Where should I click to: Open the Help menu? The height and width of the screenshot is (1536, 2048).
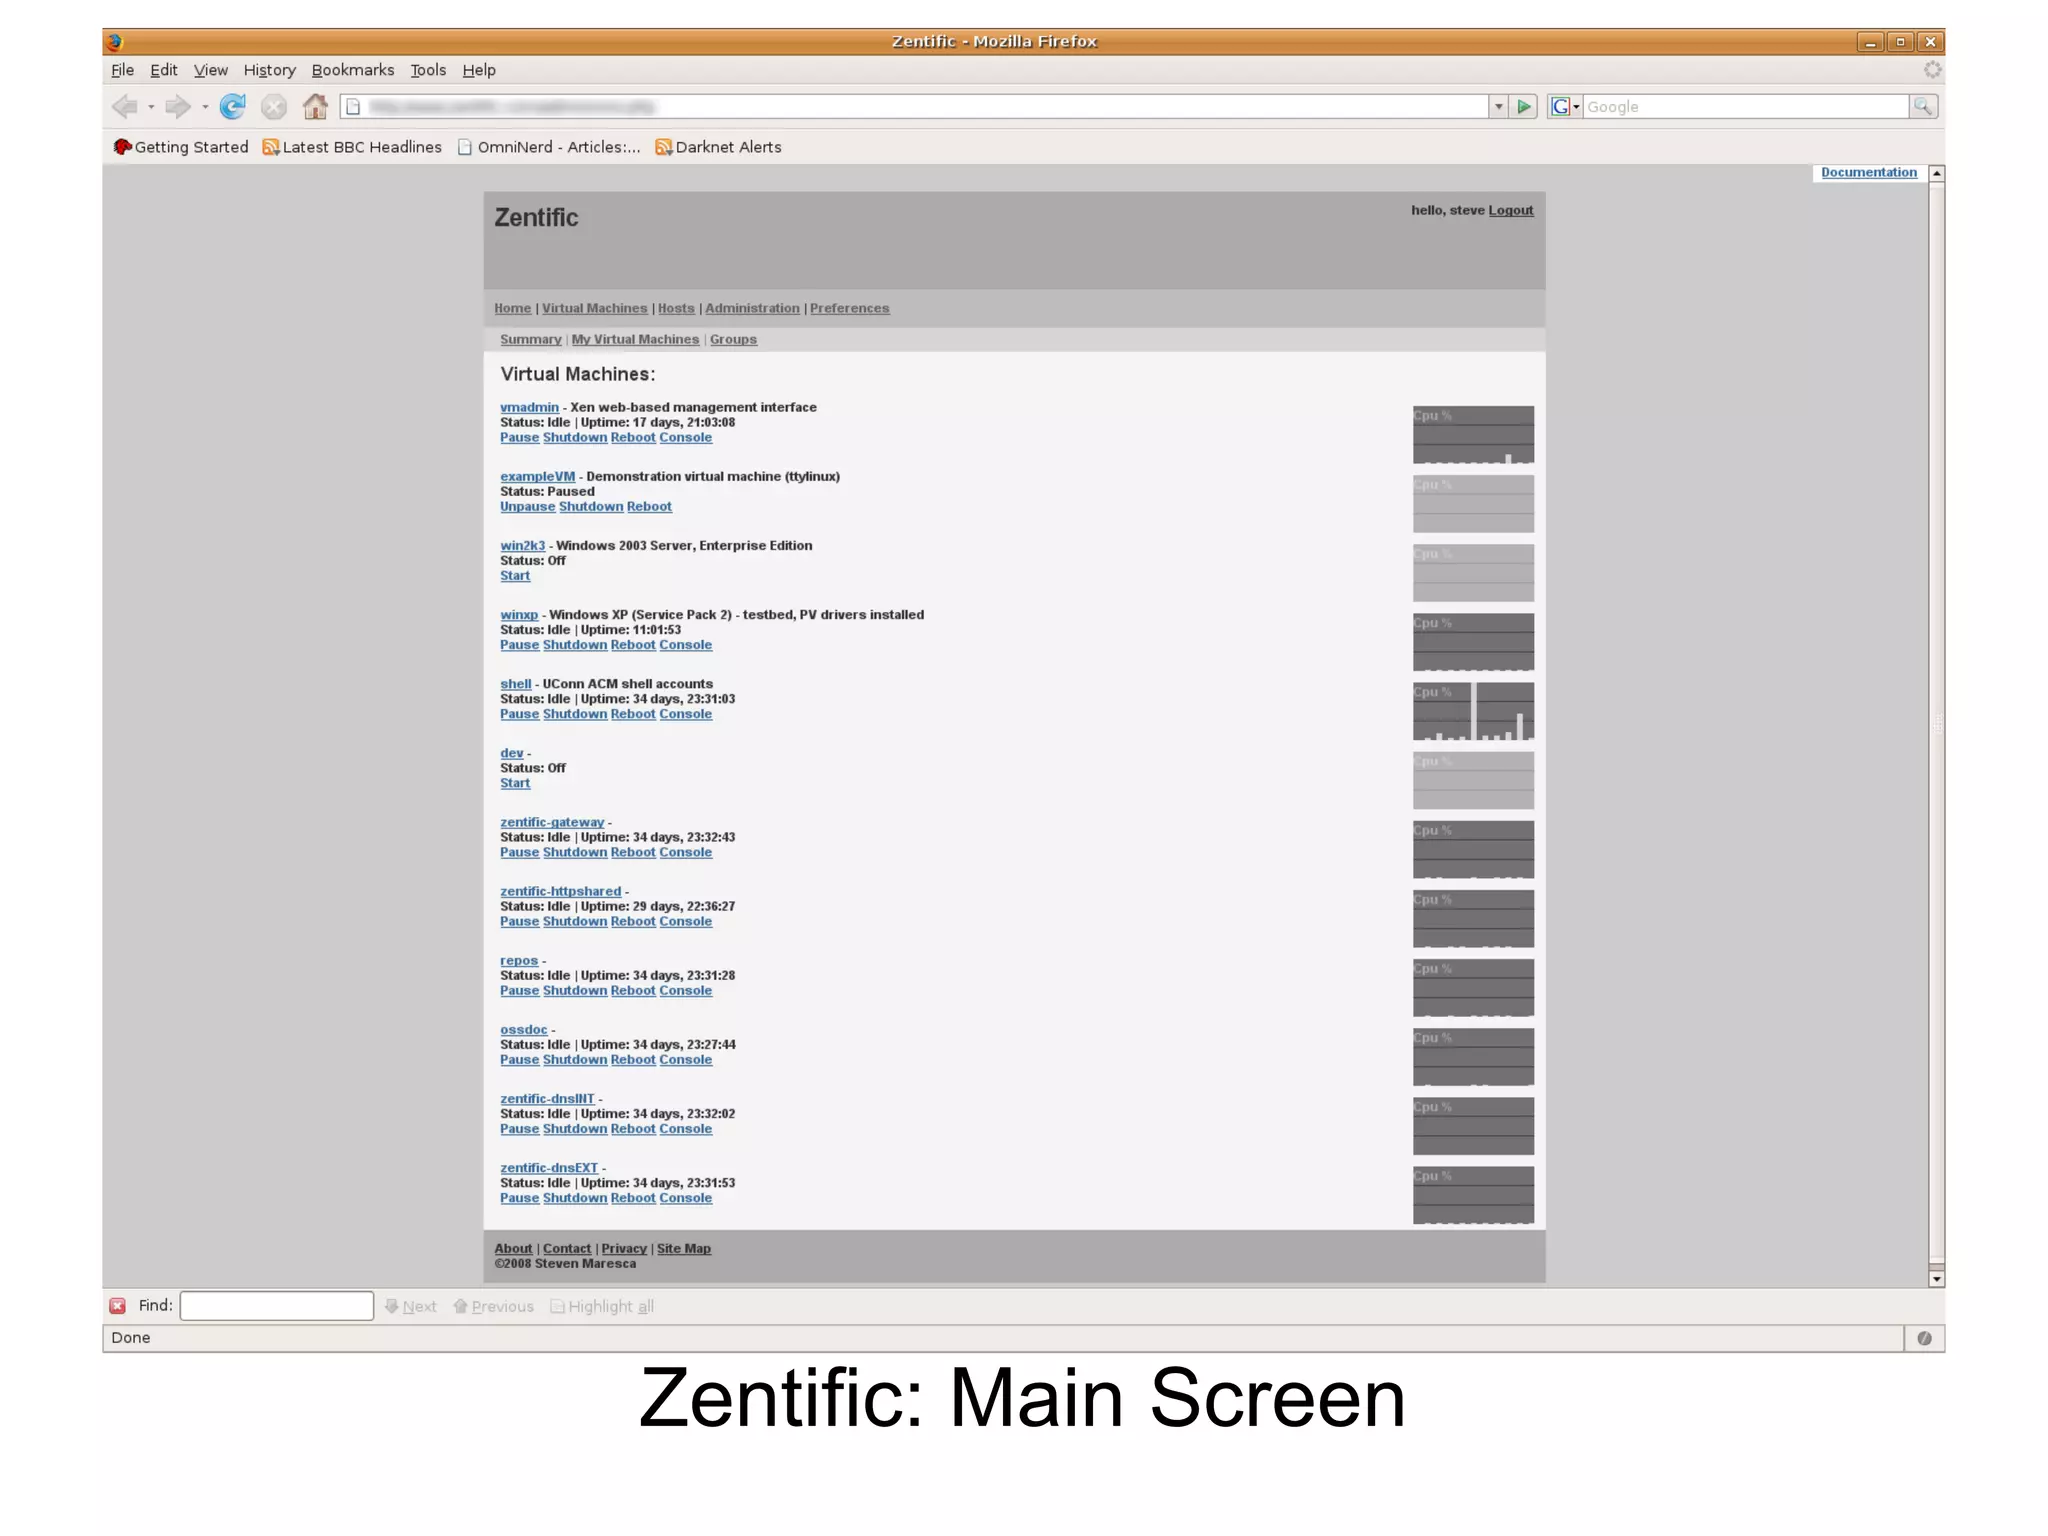(x=479, y=70)
